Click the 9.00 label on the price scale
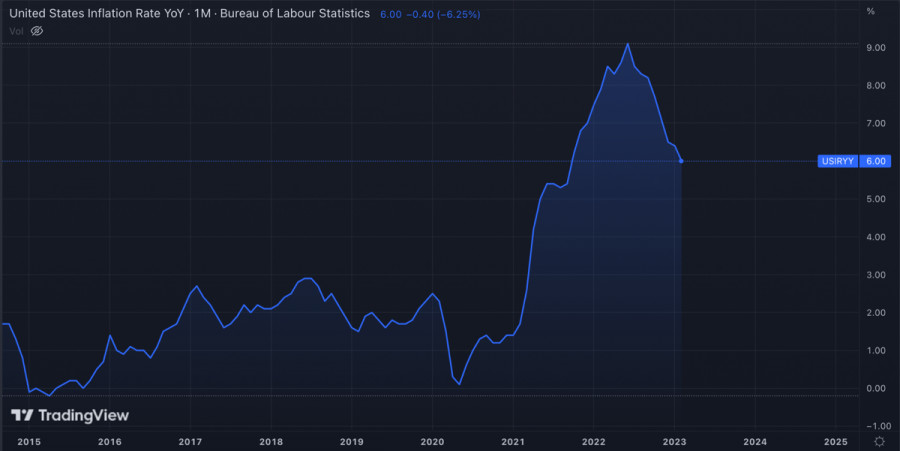The image size is (900, 451). click(876, 48)
